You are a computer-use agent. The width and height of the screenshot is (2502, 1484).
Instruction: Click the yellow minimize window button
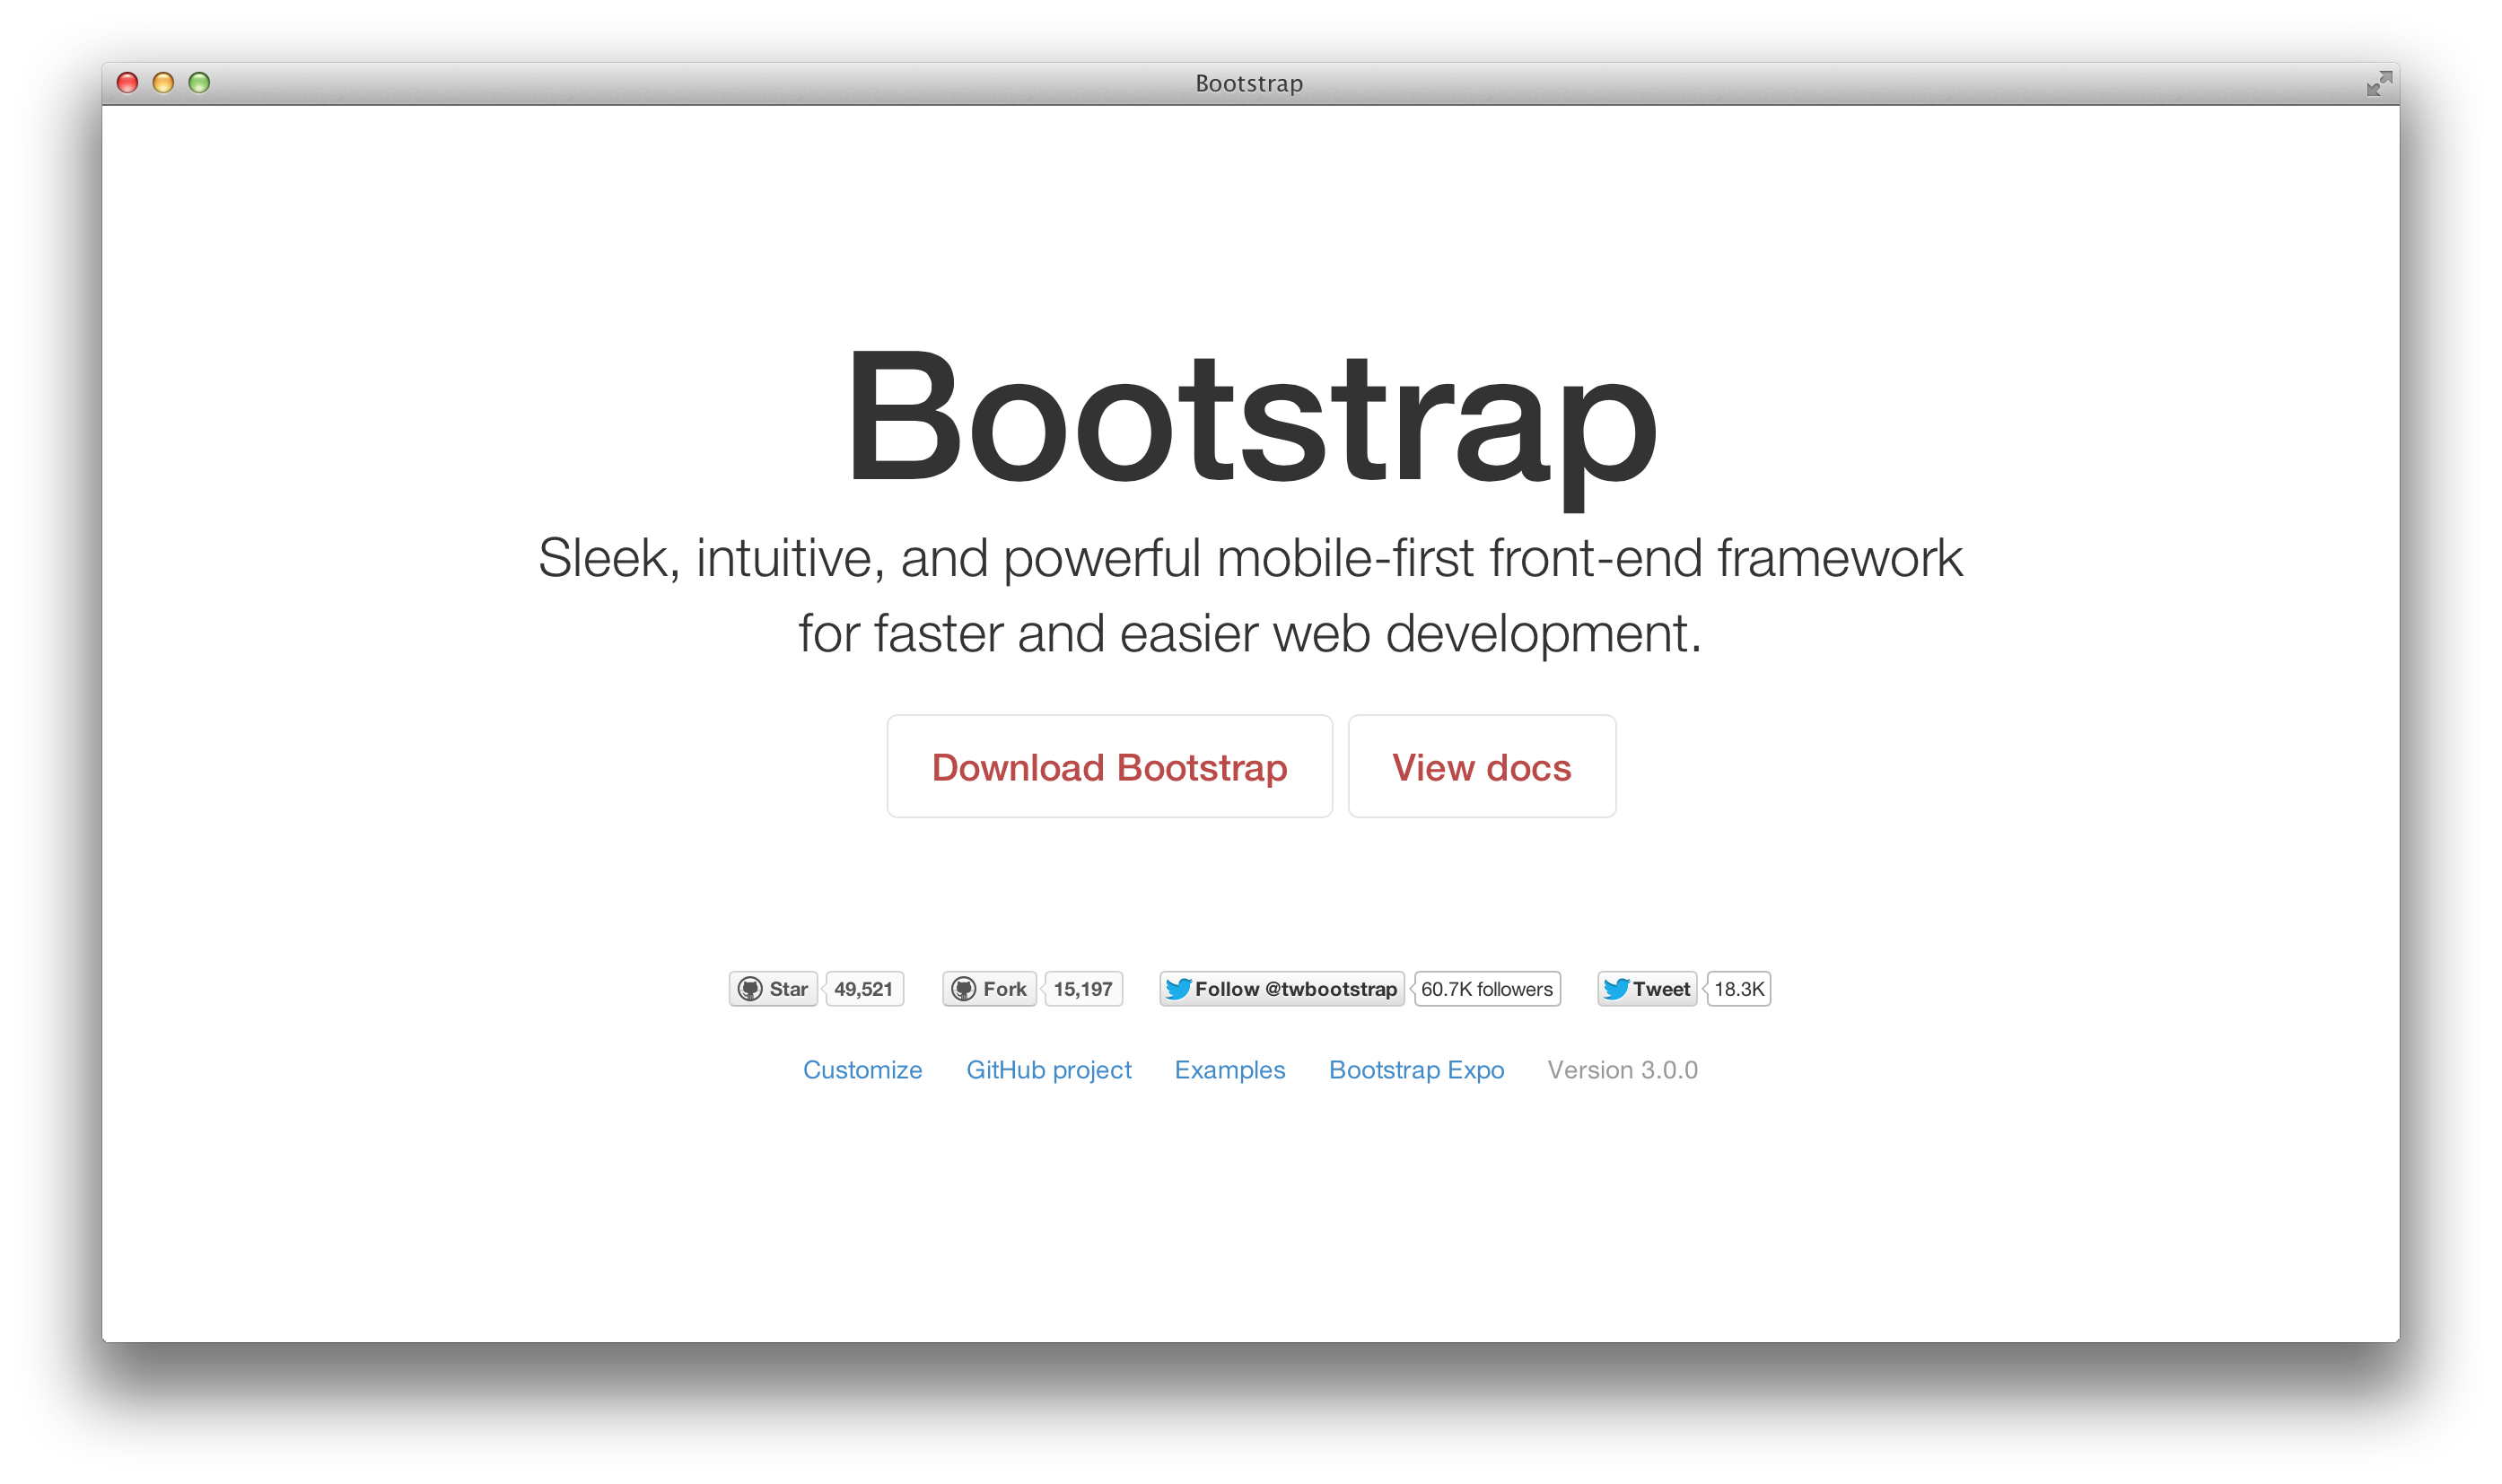pyautogui.click(x=163, y=83)
